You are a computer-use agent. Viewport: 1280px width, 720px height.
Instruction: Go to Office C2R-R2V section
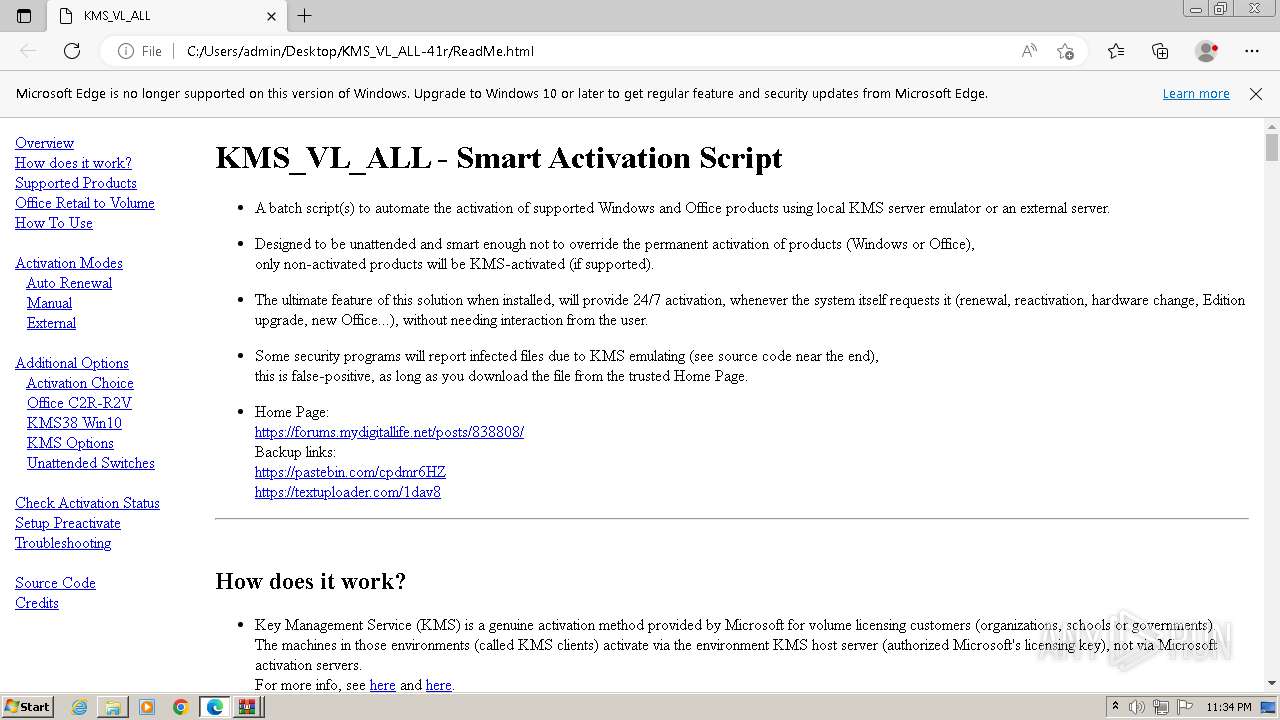[x=79, y=403]
